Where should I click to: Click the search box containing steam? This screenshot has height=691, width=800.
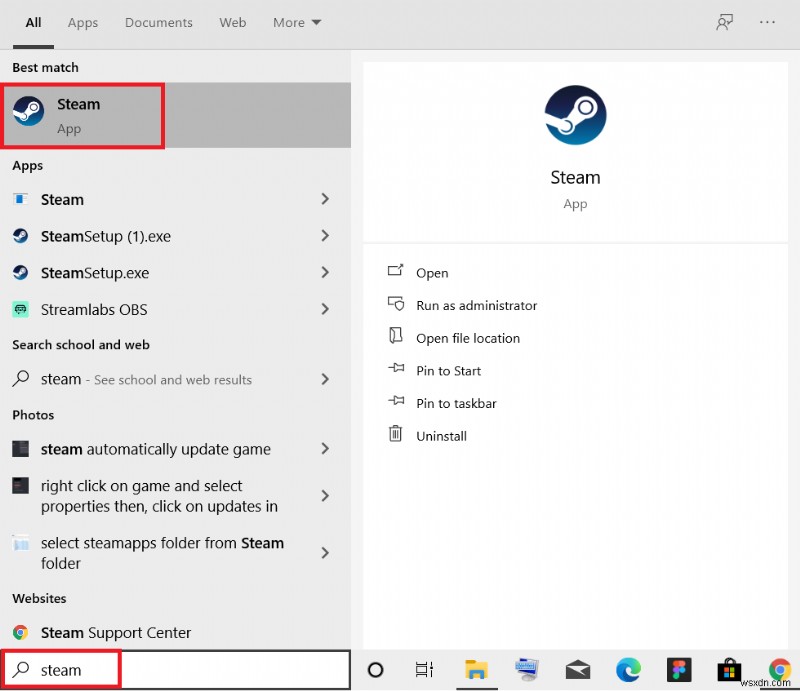click(176, 670)
